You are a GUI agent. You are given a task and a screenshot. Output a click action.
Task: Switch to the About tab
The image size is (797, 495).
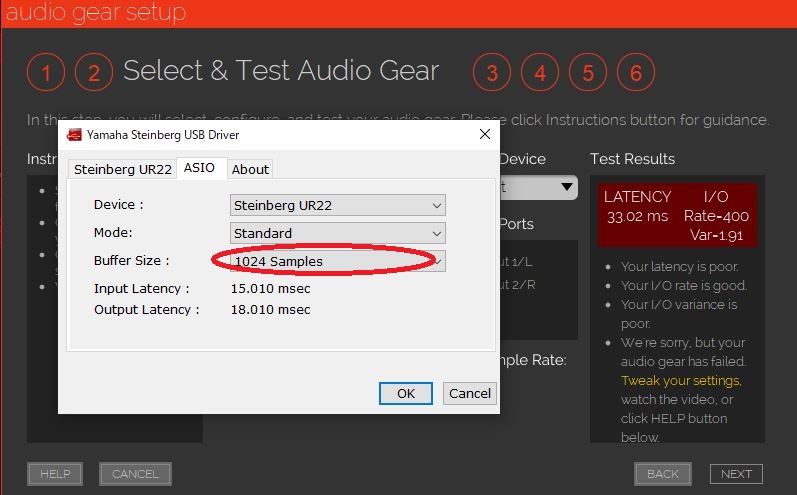click(x=250, y=169)
